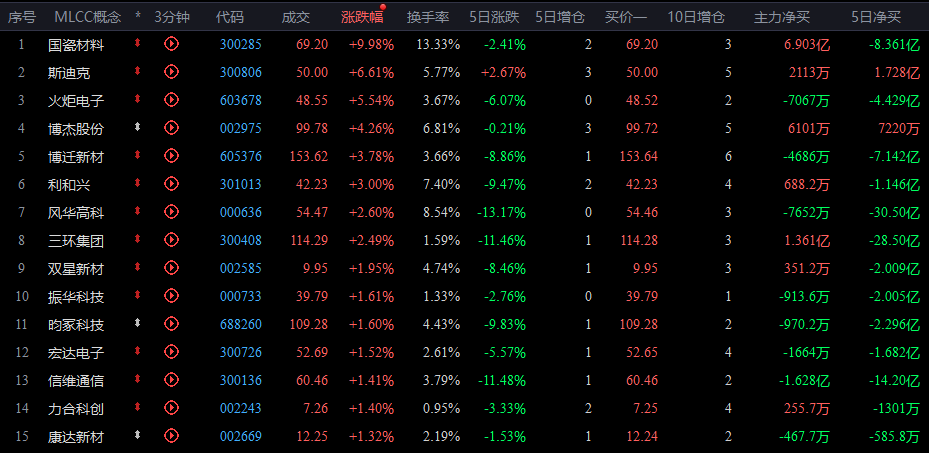Click stock code 603678
This screenshot has width=929, height=453.
click(x=241, y=101)
